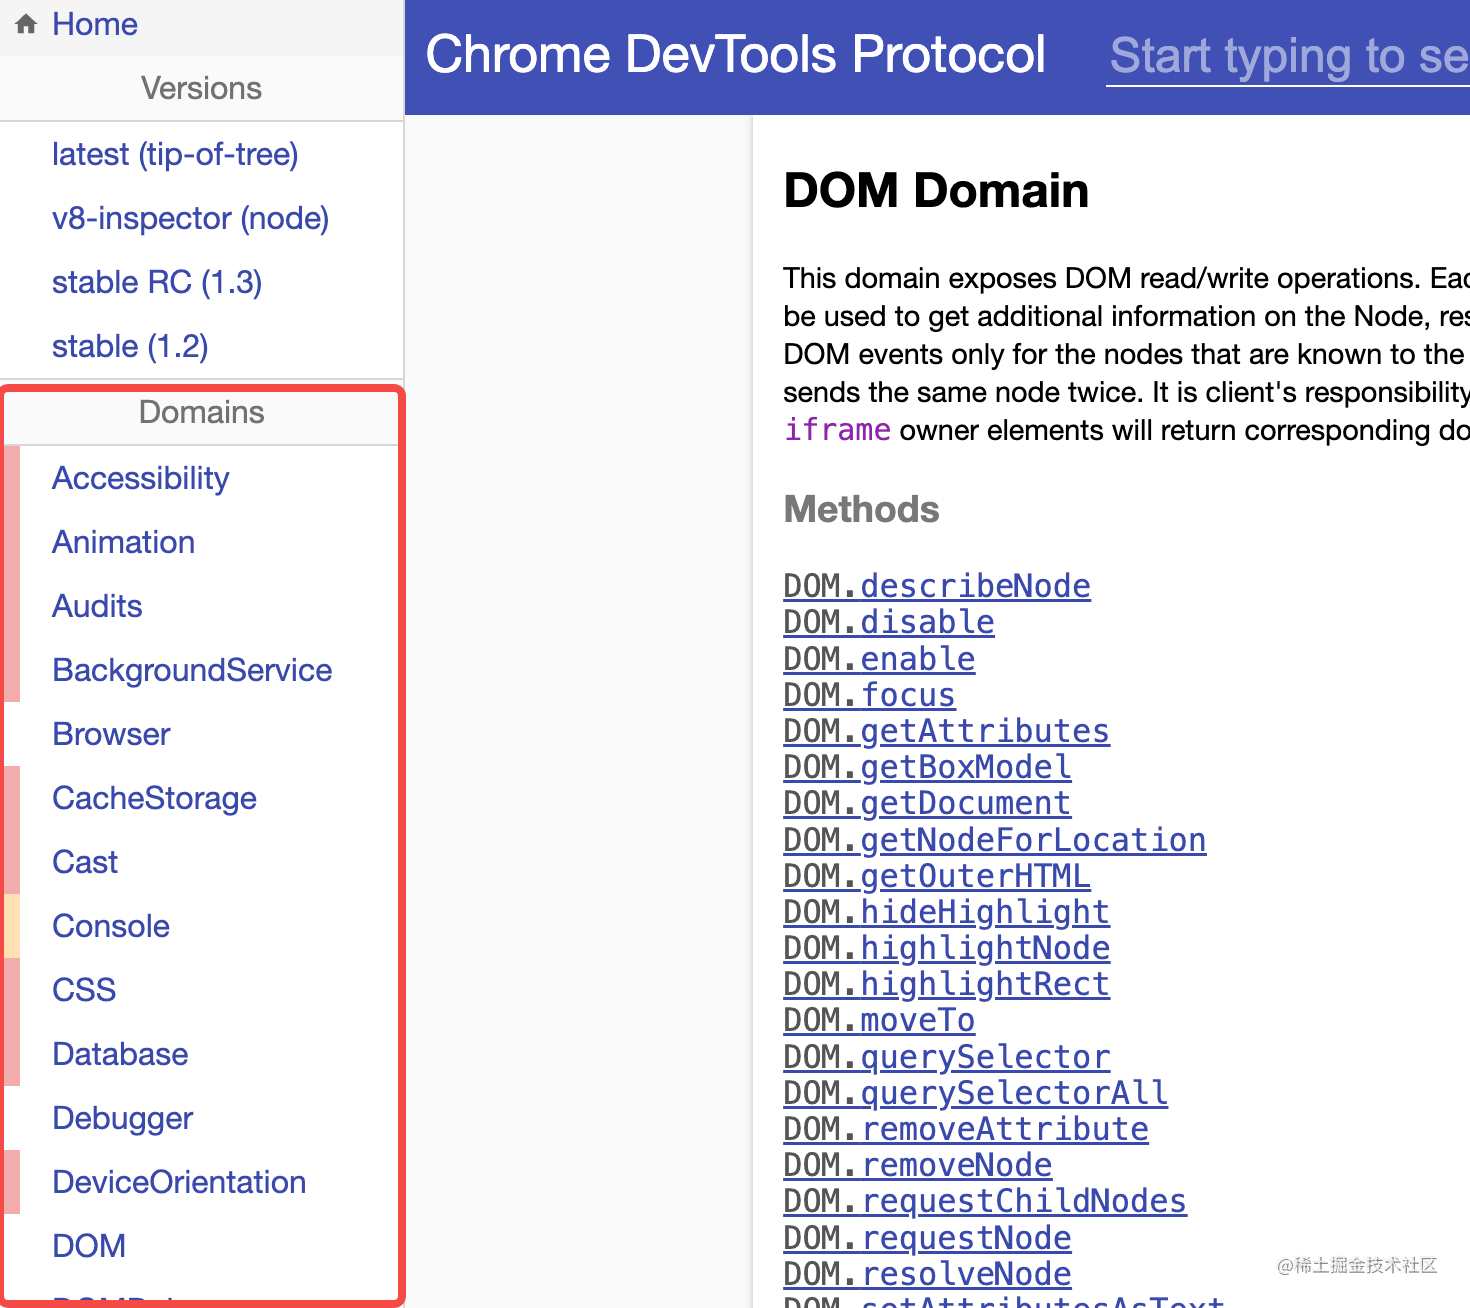Click the DOM Domain page heading
1470x1308 pixels.
936,190
